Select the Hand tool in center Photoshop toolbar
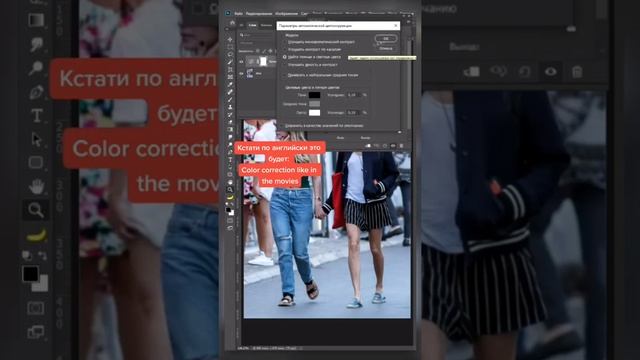 coord(230,182)
